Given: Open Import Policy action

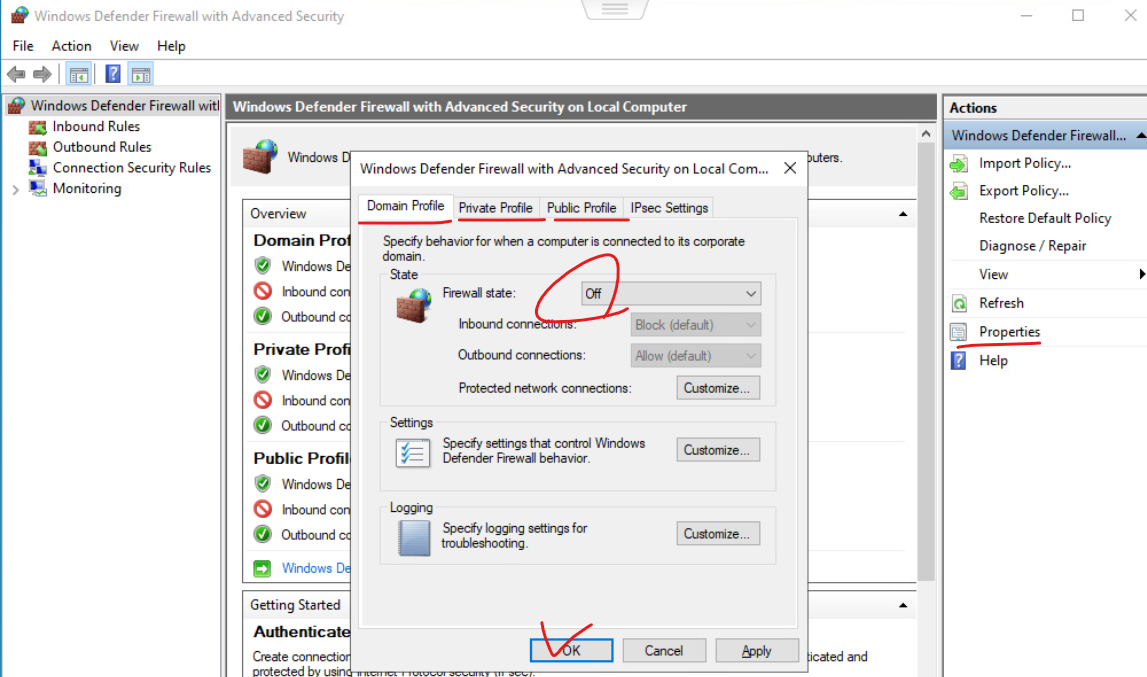Looking at the screenshot, I should [x=1025, y=163].
